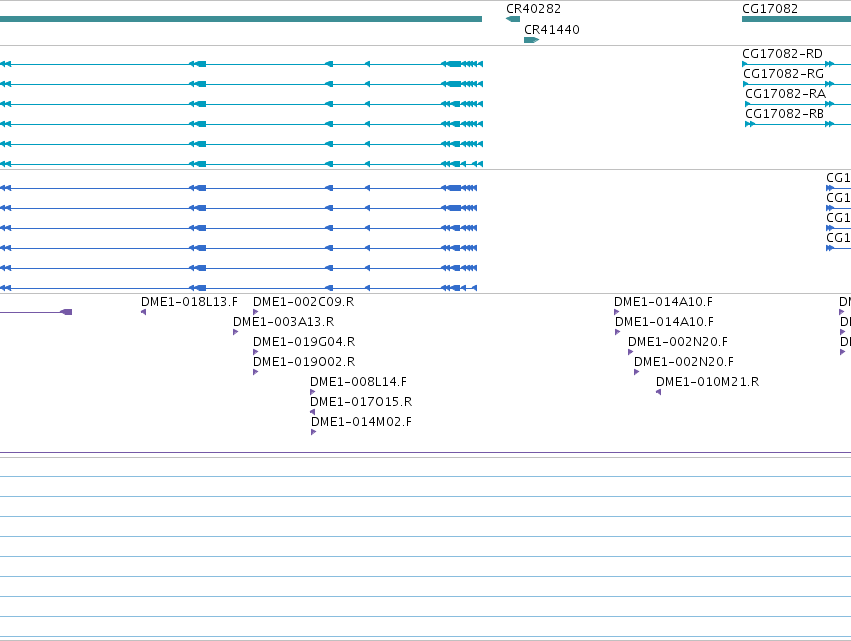Select EST DME1-017O15.R label
The height and width of the screenshot is (641, 851).
(x=361, y=402)
